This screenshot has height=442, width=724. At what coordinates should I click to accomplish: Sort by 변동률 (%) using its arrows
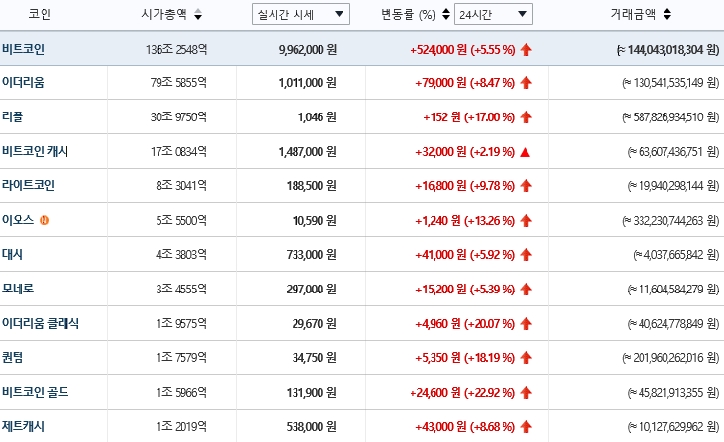[x=446, y=14]
